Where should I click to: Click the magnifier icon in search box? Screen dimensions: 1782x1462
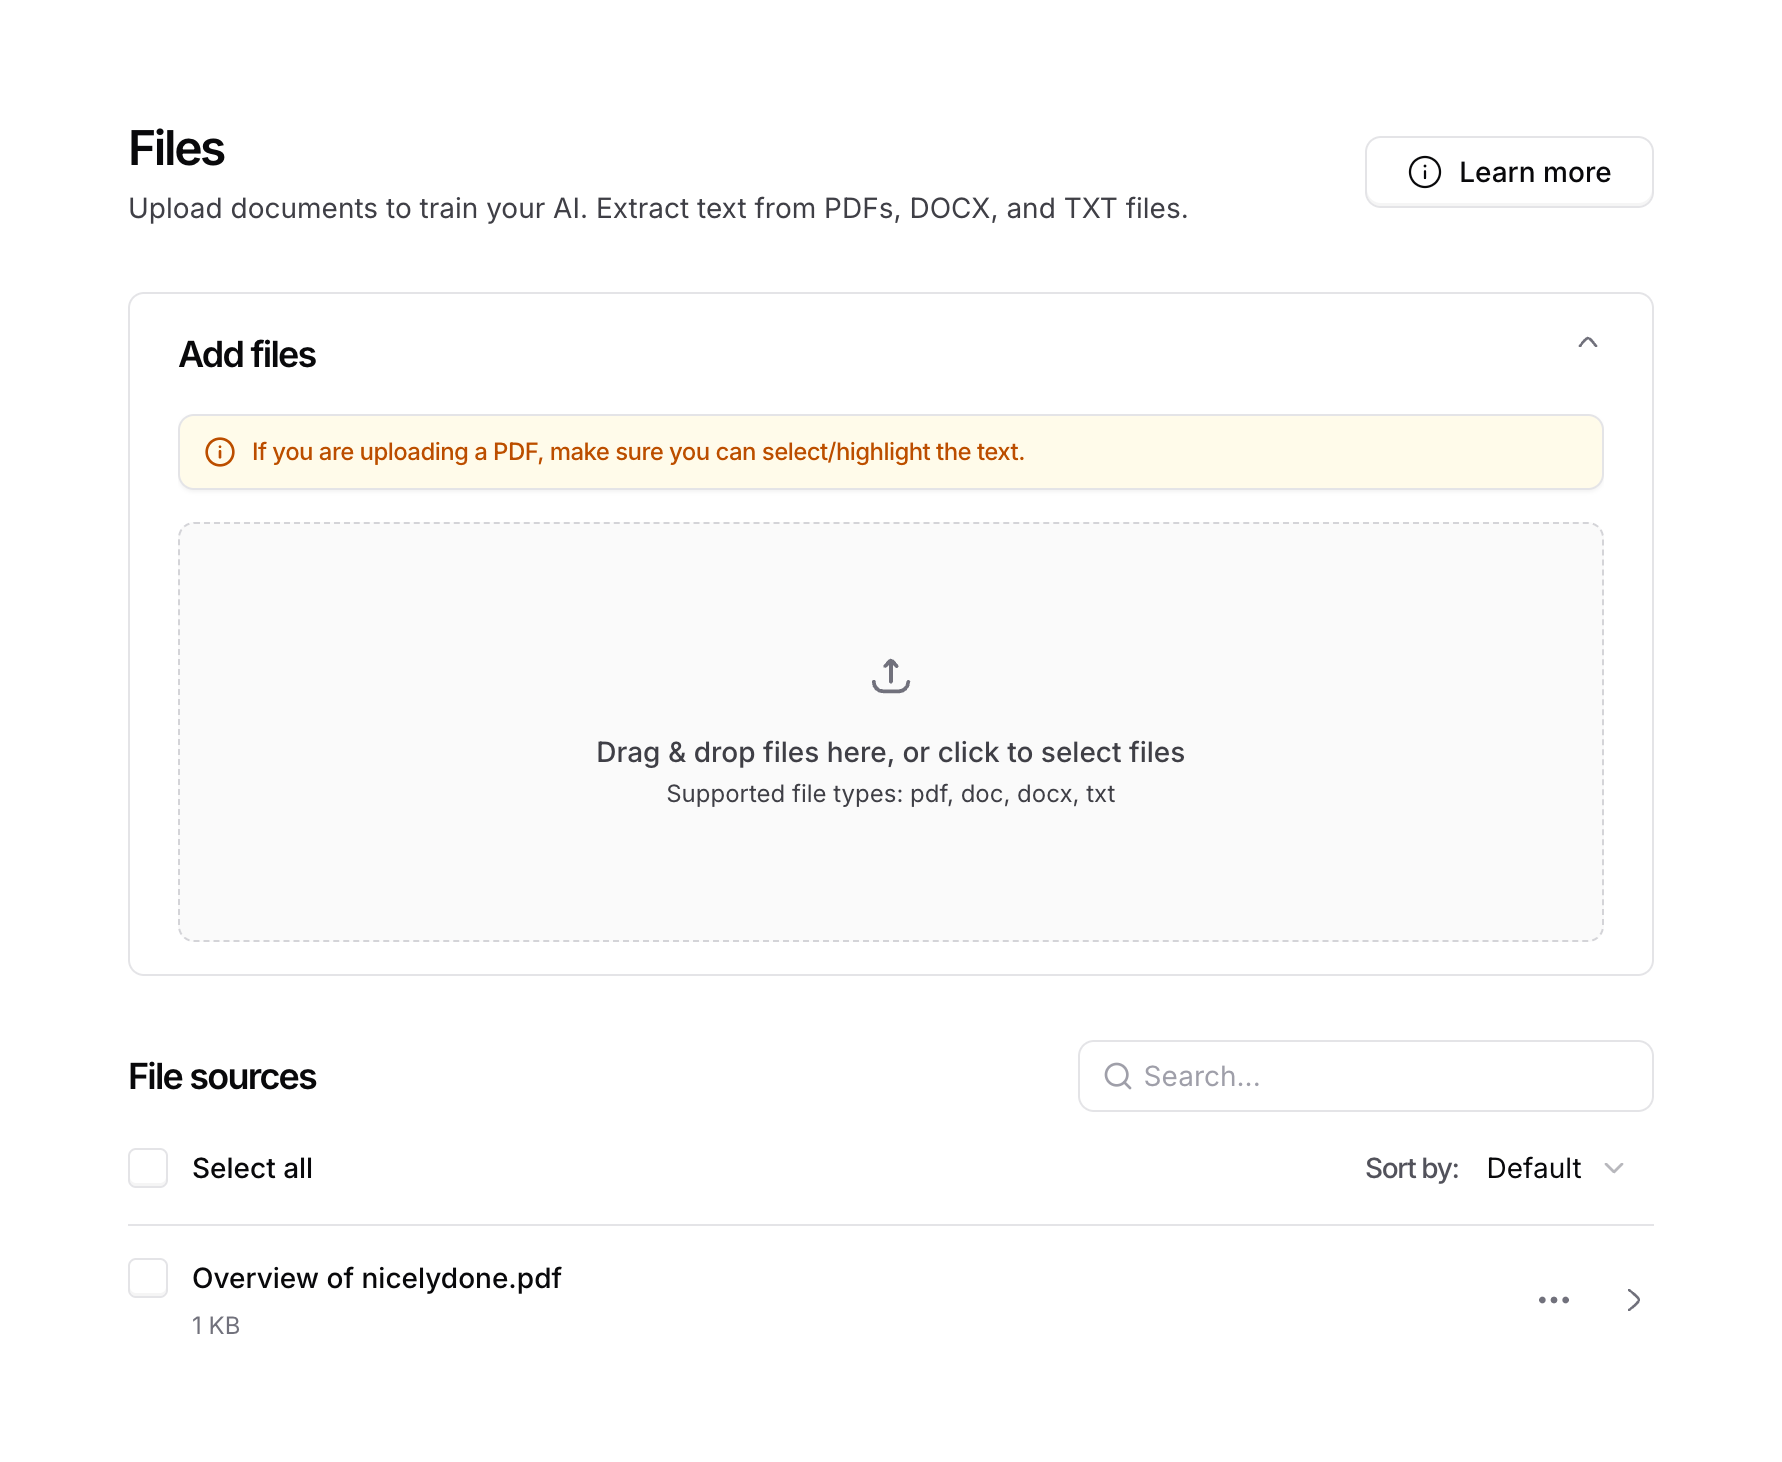point(1117,1076)
